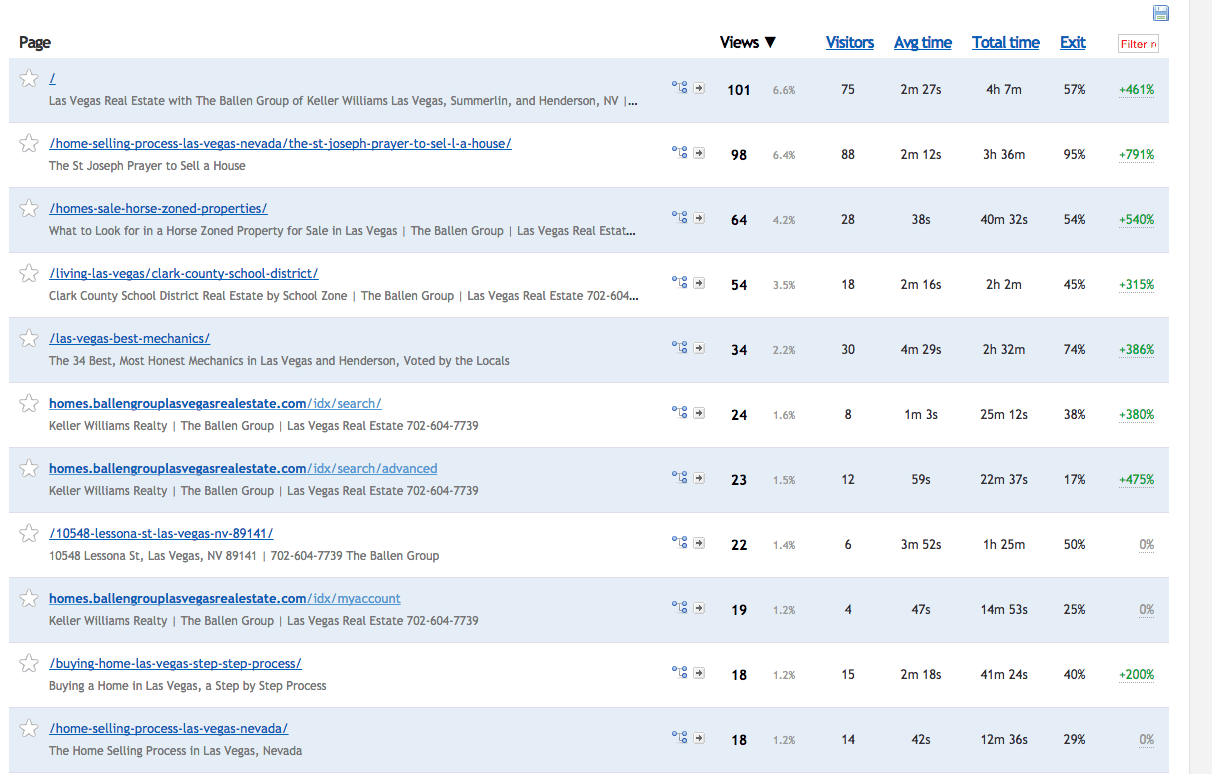Sort table by Total time
Viewport: 1212px width, 774px height.
(x=1006, y=42)
